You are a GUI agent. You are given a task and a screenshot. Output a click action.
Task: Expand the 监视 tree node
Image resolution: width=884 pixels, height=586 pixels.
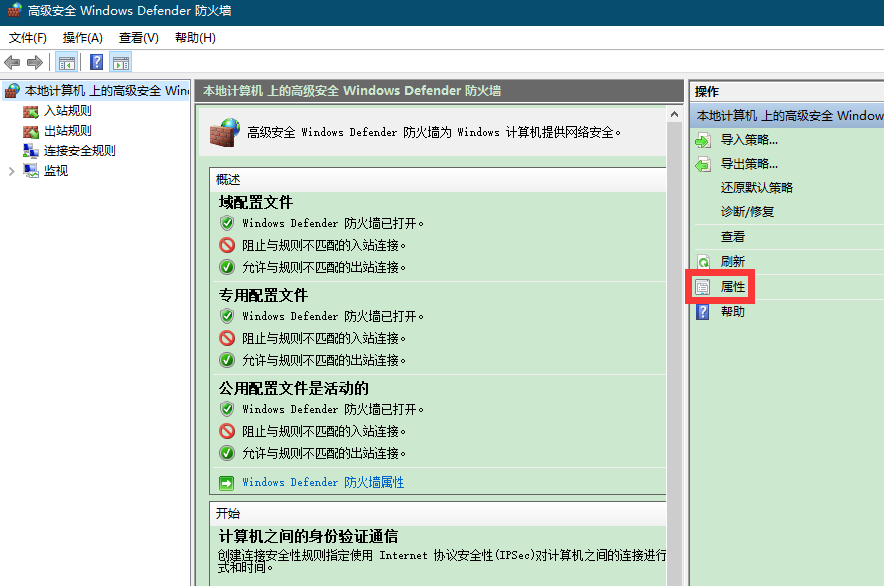pyautogui.click(x=11, y=171)
